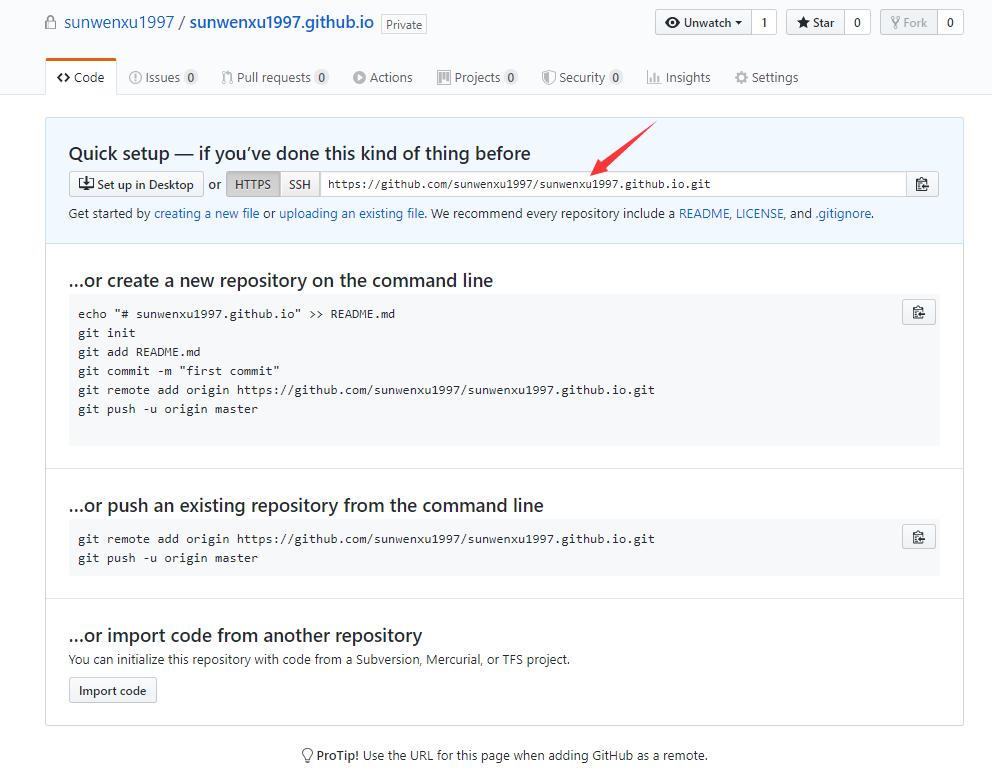Click the Private label badge
The image size is (992, 783).
tap(404, 24)
